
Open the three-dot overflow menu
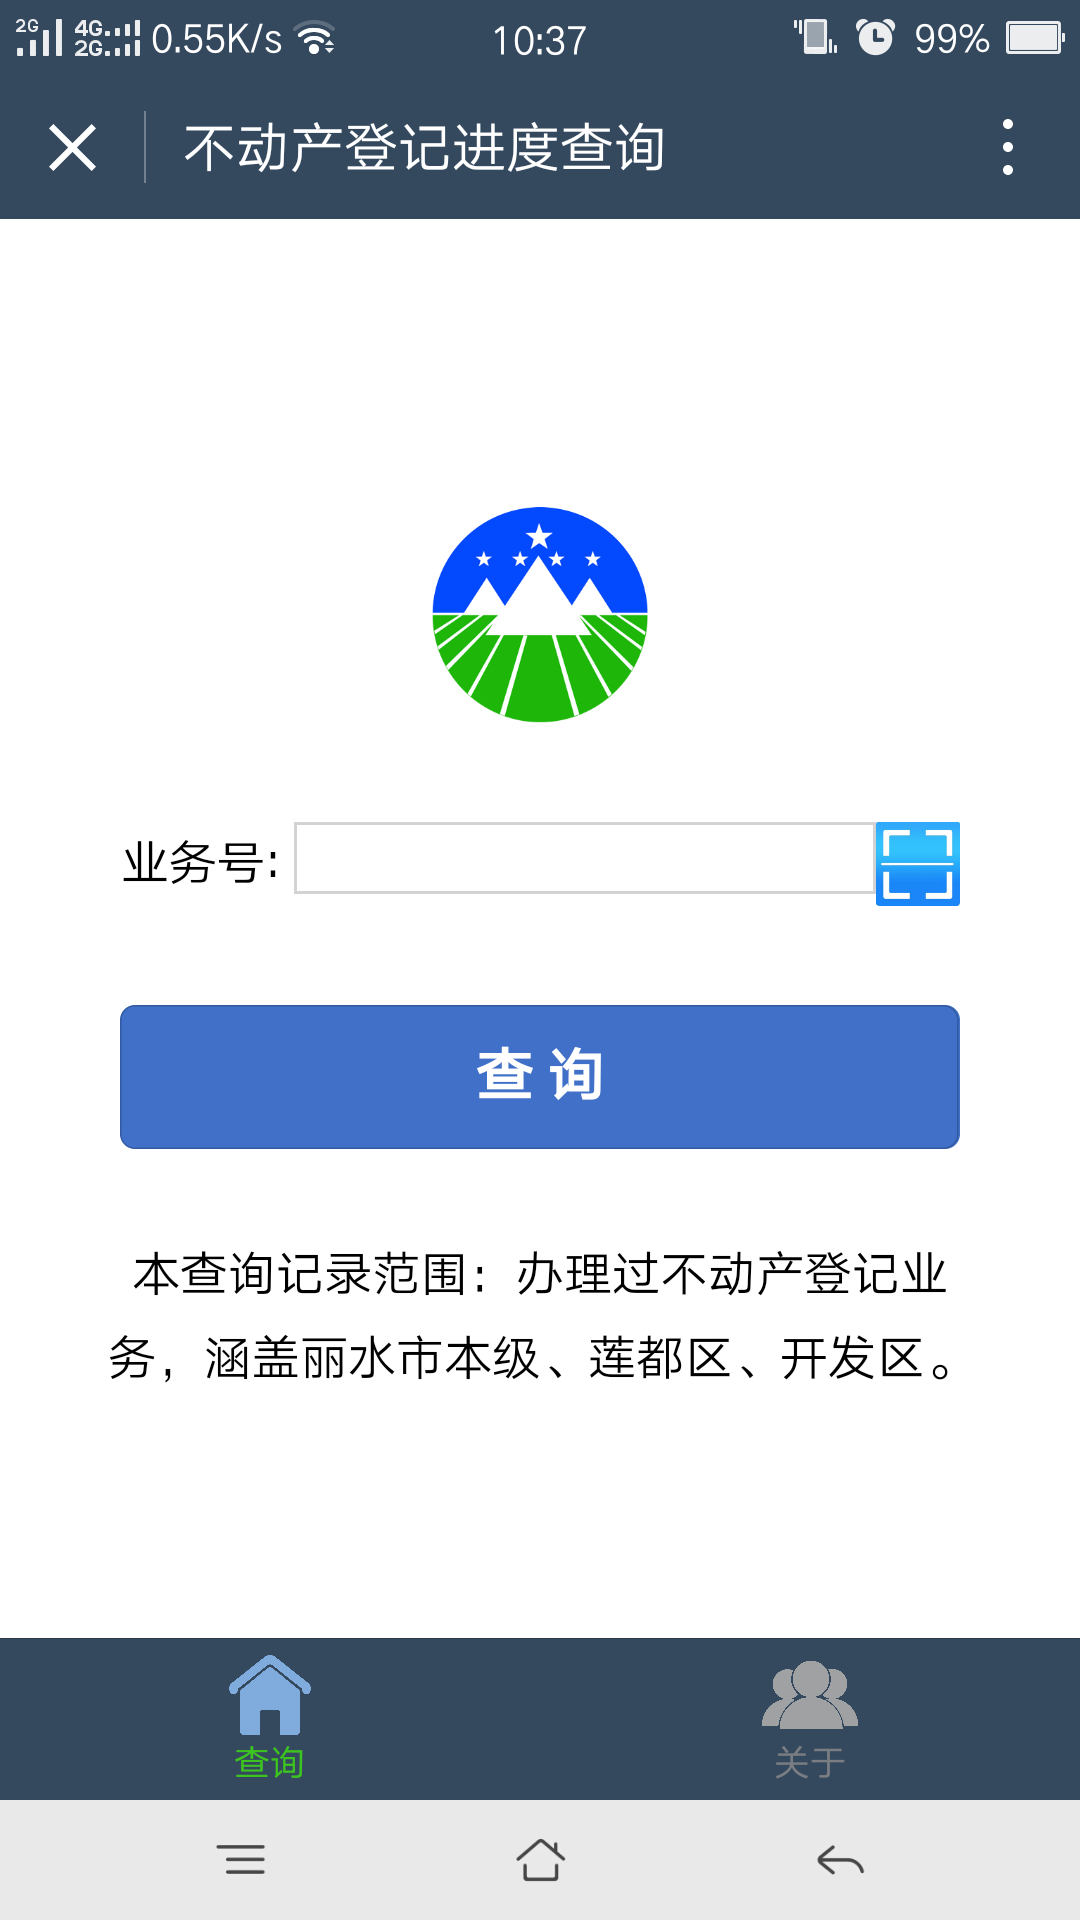[1008, 147]
